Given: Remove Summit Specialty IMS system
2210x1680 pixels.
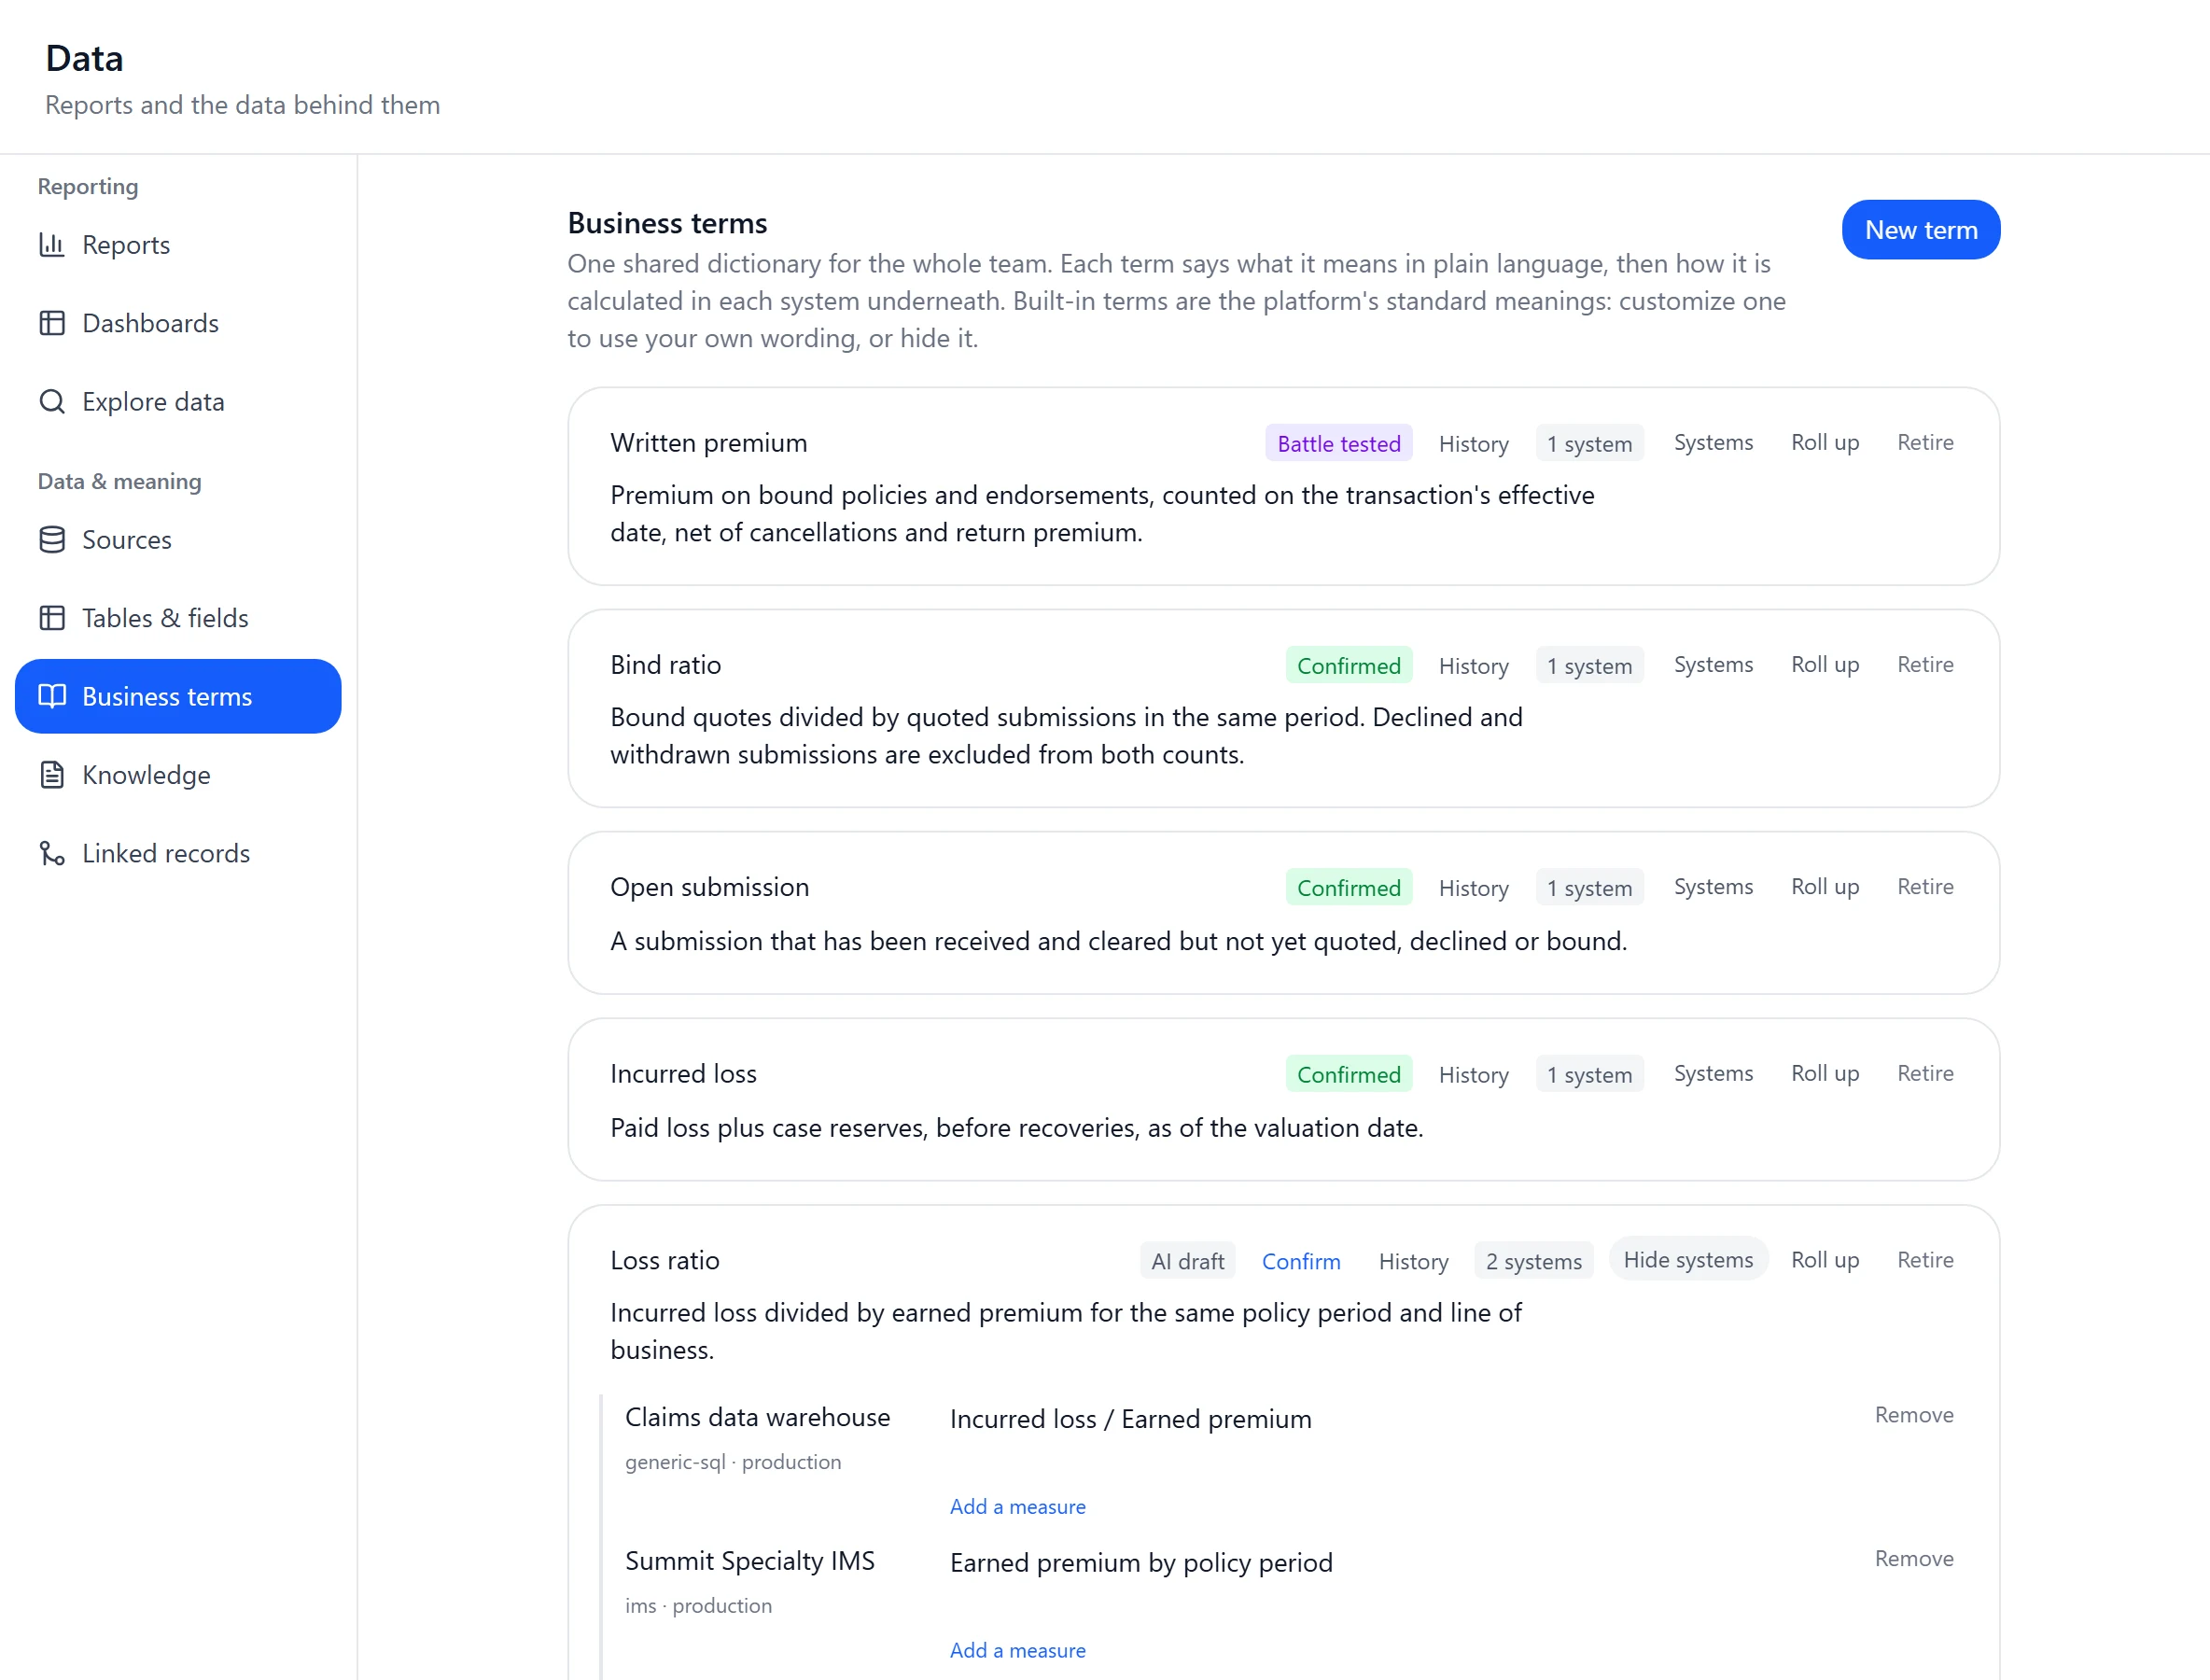Looking at the screenshot, I should (1913, 1559).
